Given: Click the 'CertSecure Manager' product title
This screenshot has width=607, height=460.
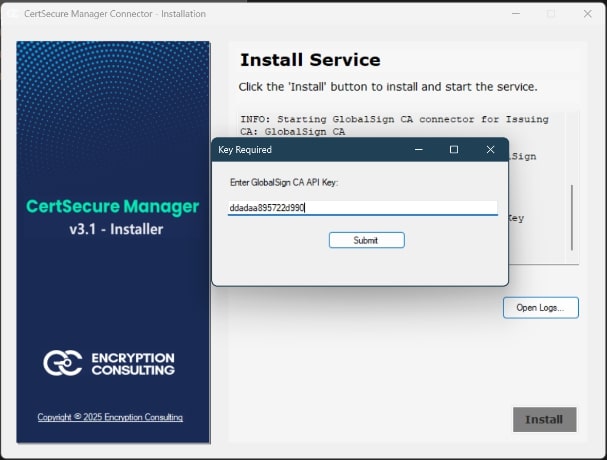Looking at the screenshot, I should [x=113, y=206].
